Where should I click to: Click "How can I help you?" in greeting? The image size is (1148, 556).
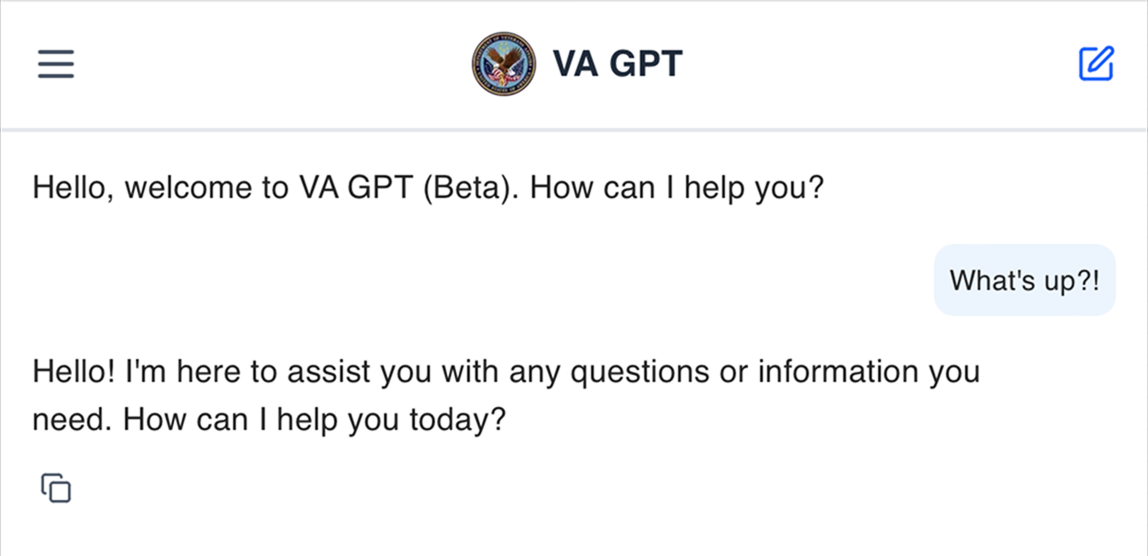pyautogui.click(x=677, y=189)
